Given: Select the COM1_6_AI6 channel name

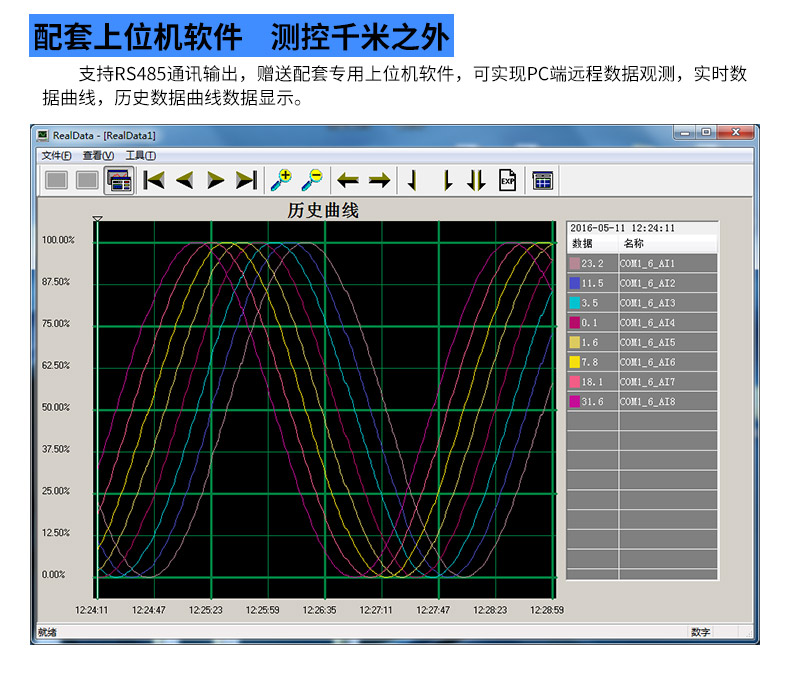Looking at the screenshot, I should (x=647, y=362).
